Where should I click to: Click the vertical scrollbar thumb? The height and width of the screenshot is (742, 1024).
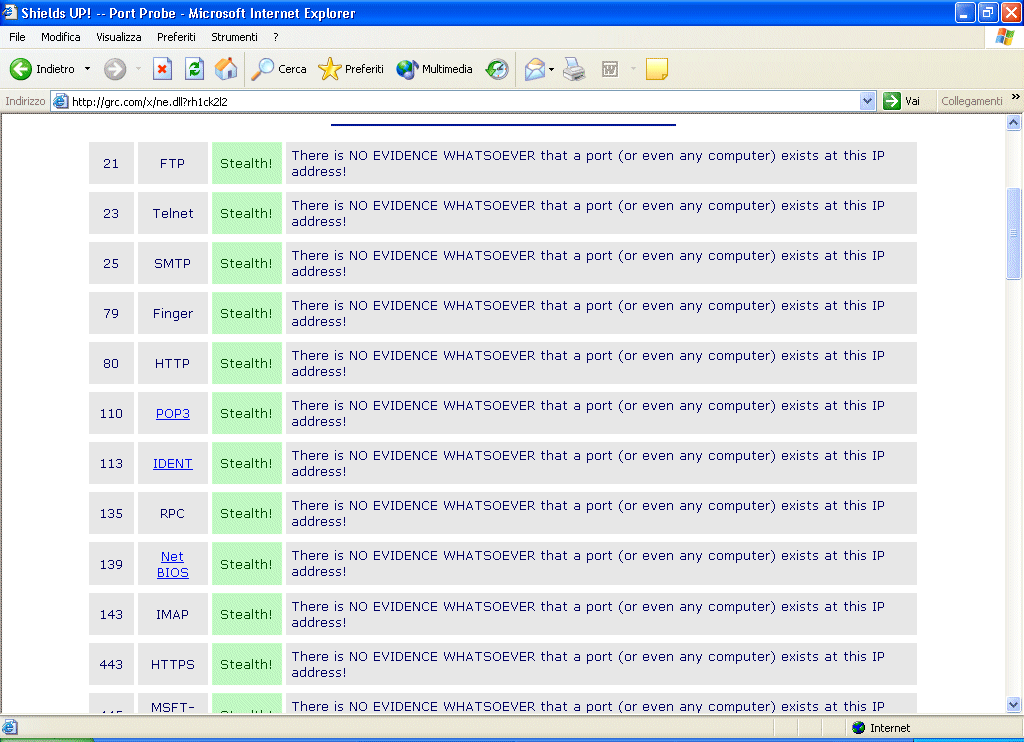[x=1014, y=233]
